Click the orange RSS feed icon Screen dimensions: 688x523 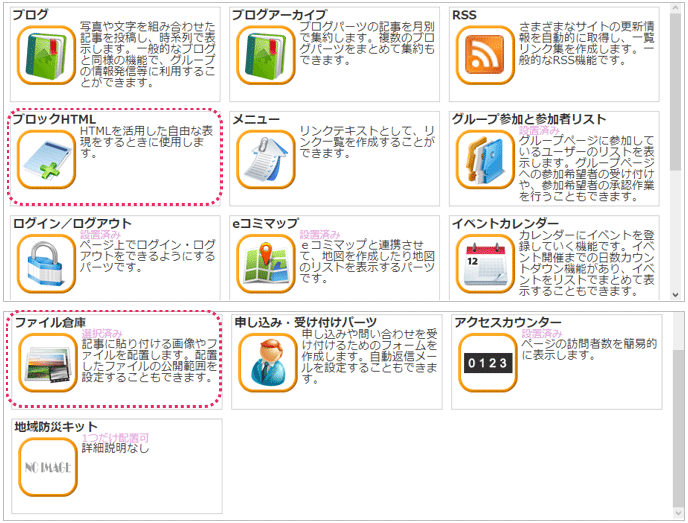click(x=485, y=54)
